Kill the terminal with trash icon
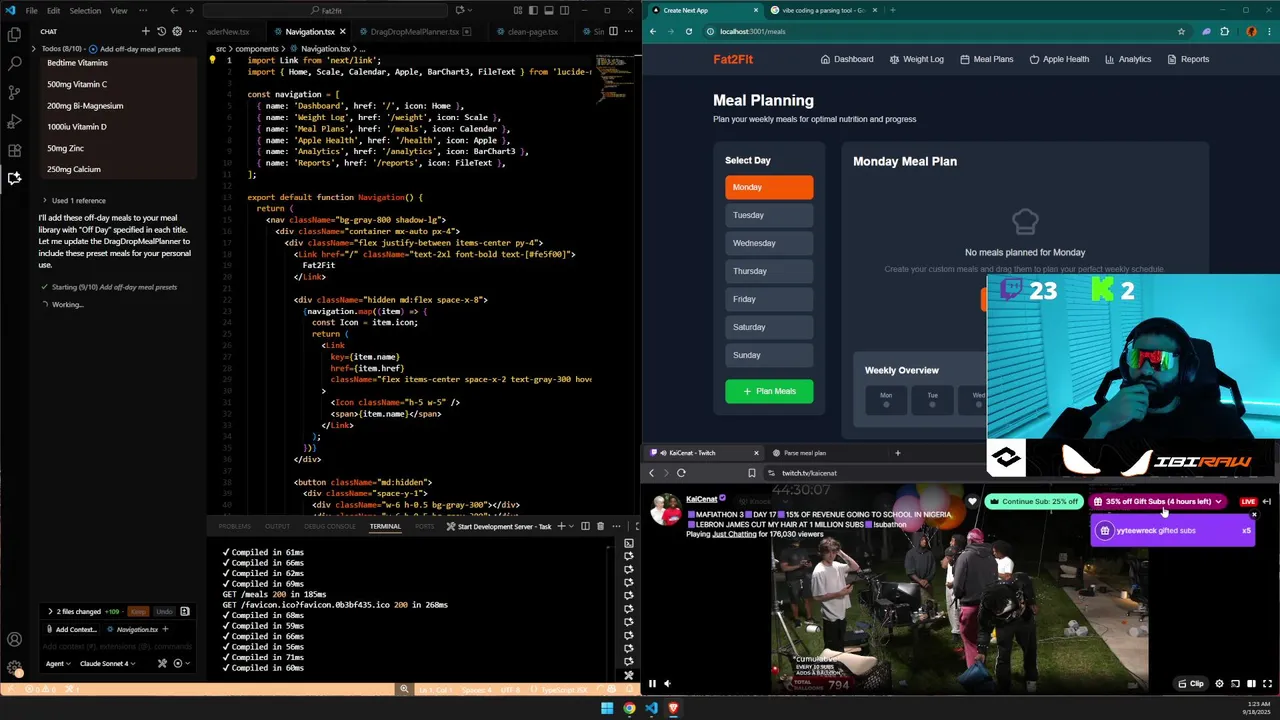Image resolution: width=1280 pixels, height=720 pixels. point(600,526)
